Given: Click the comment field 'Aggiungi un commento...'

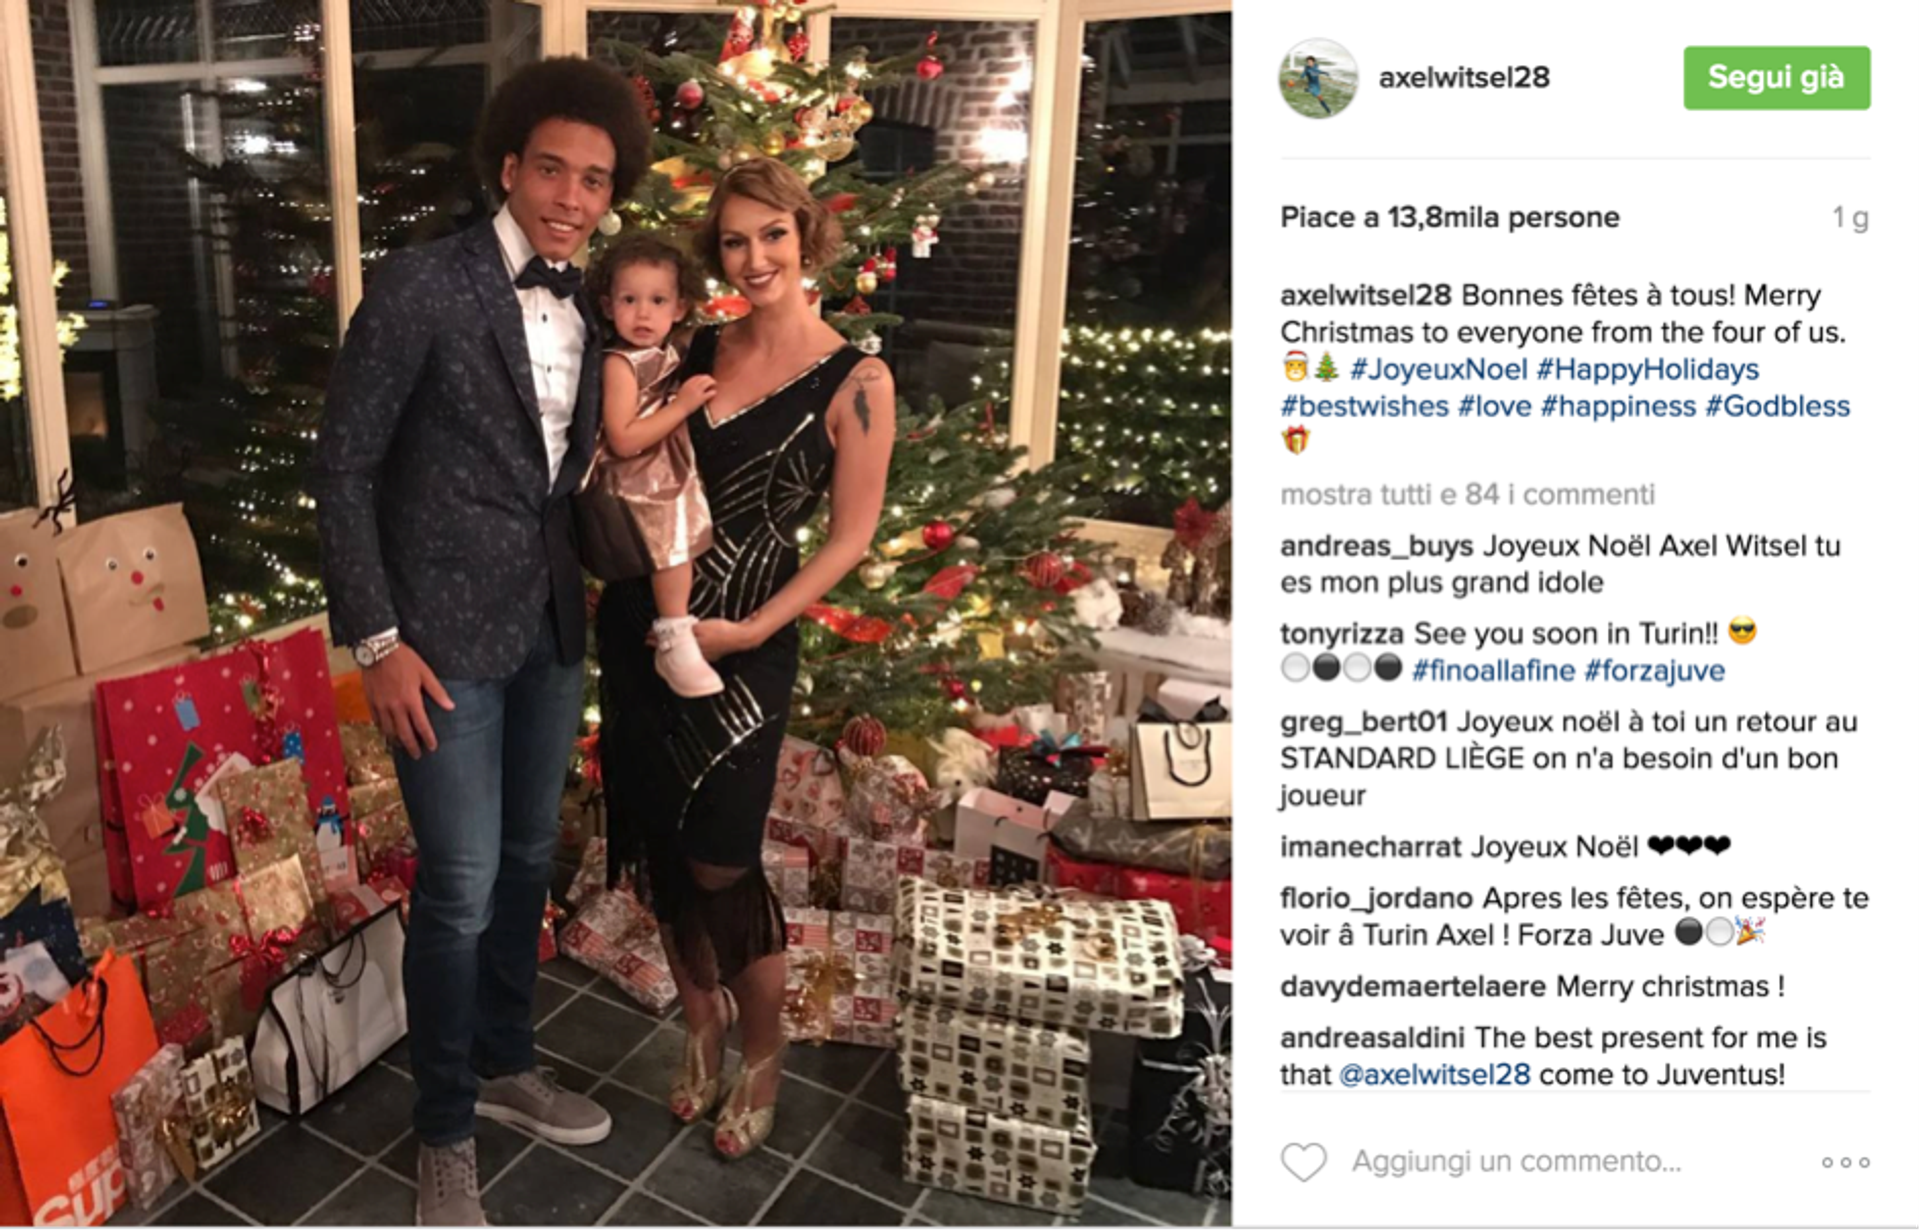Looking at the screenshot, I should click(x=1516, y=1161).
